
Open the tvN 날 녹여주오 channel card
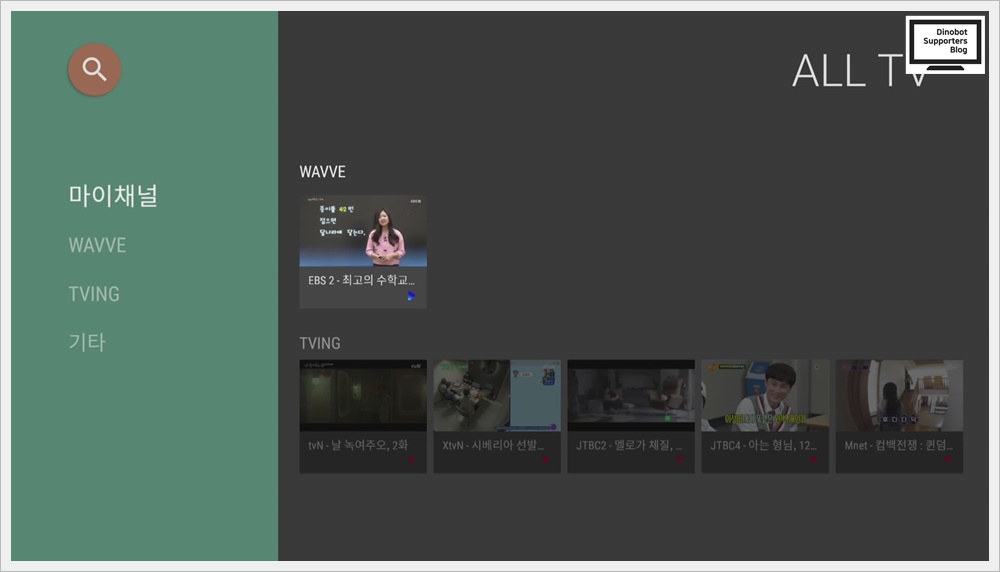tap(363, 416)
